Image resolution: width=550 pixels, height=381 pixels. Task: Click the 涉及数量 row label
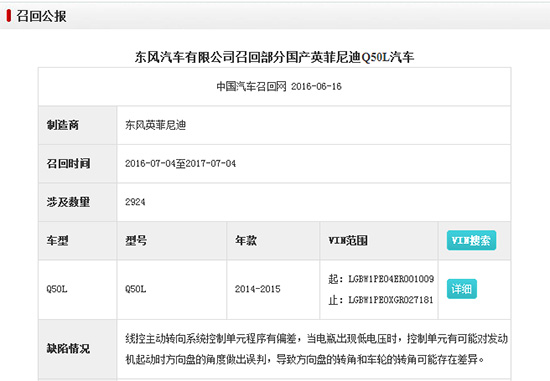click(x=68, y=202)
